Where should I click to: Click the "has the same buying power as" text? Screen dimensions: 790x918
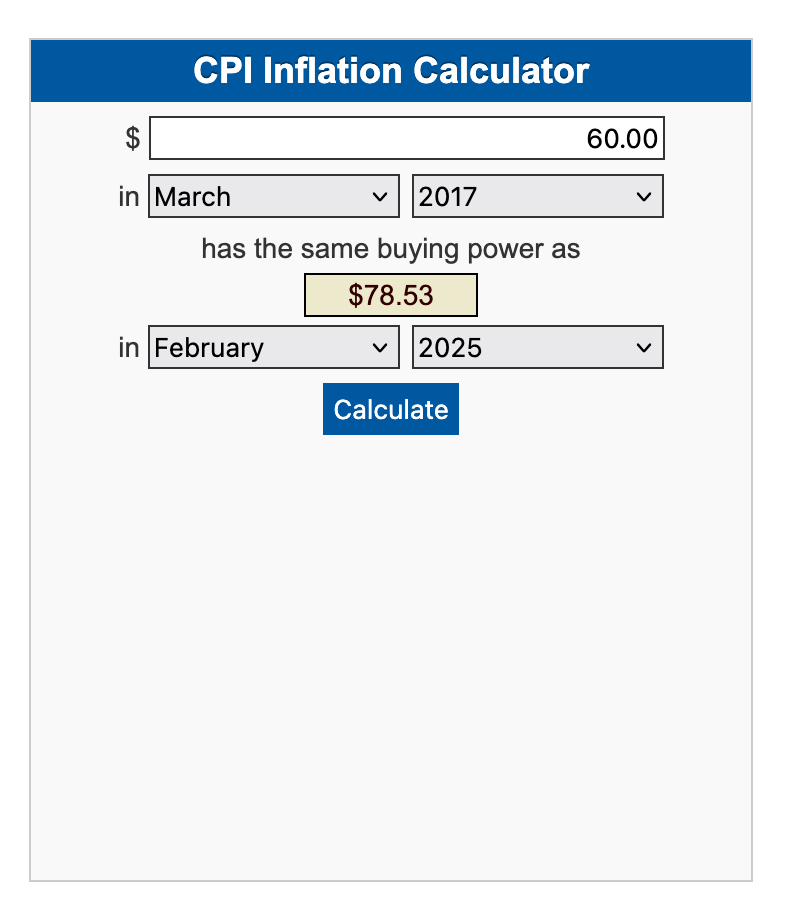[x=391, y=248]
